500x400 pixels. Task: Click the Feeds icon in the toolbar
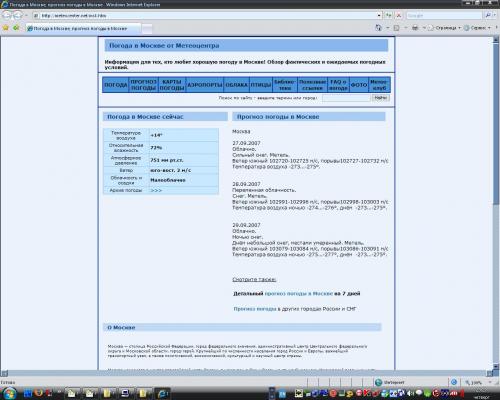click(397, 28)
